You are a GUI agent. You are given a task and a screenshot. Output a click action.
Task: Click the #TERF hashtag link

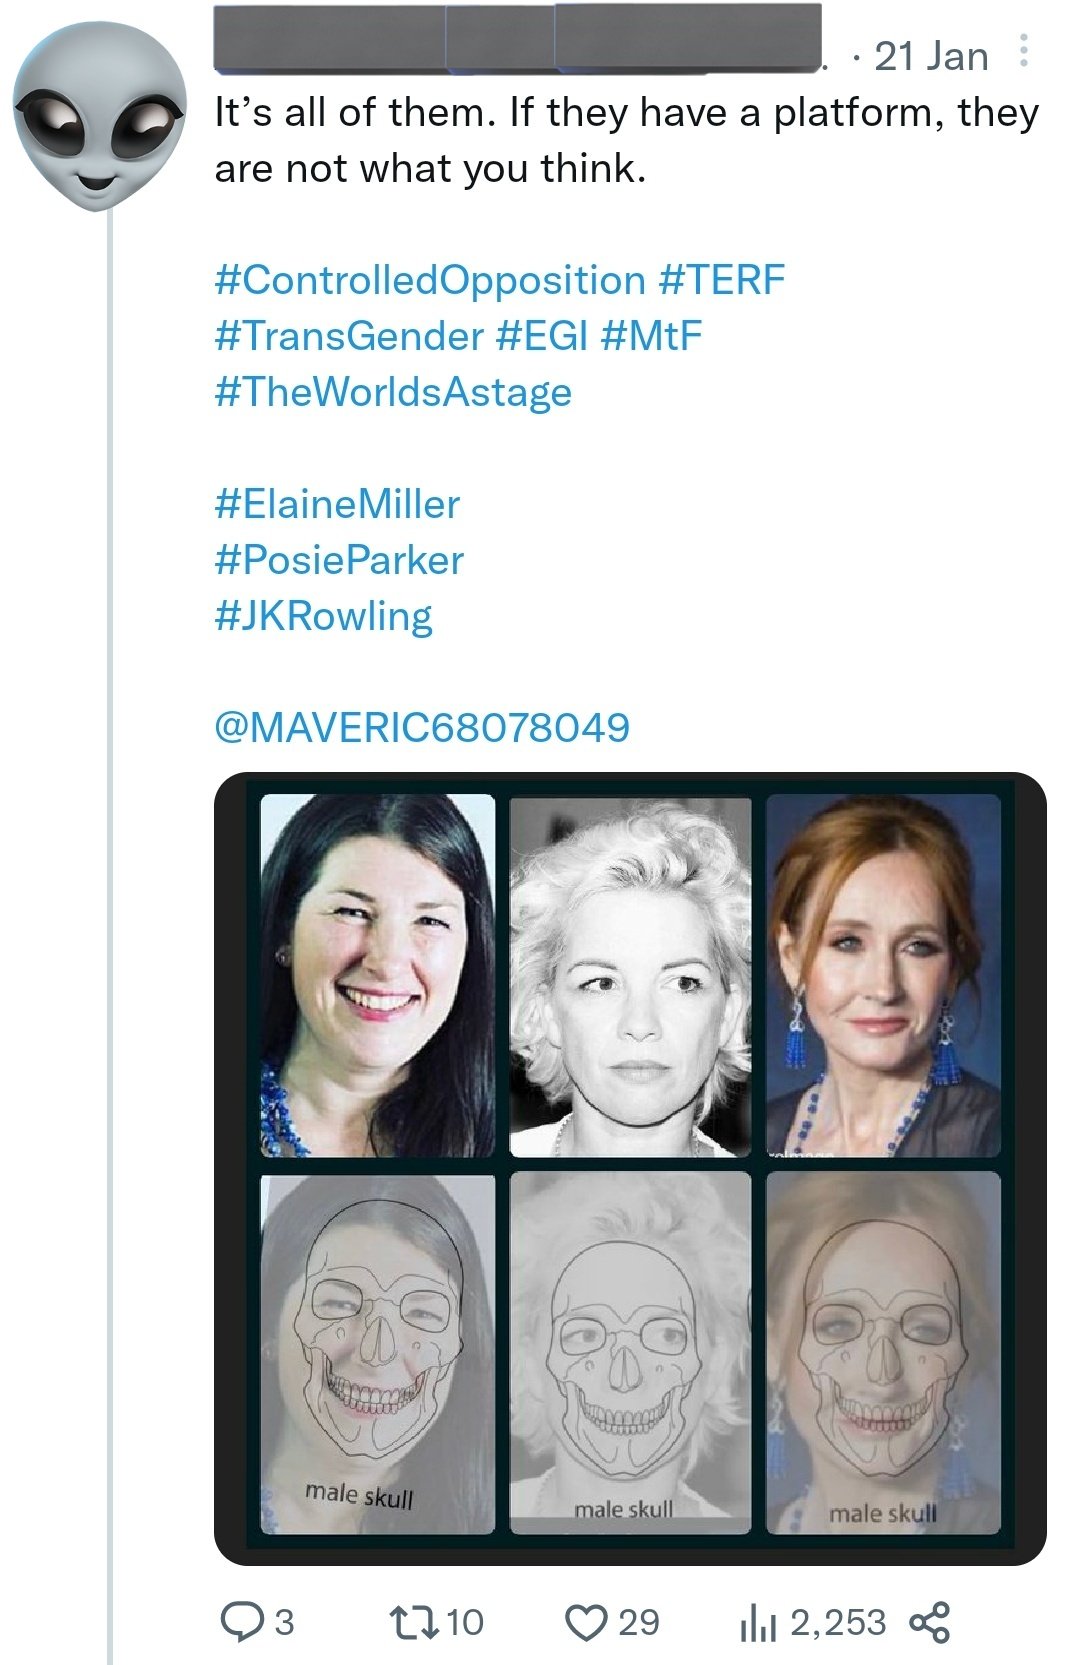click(x=722, y=280)
